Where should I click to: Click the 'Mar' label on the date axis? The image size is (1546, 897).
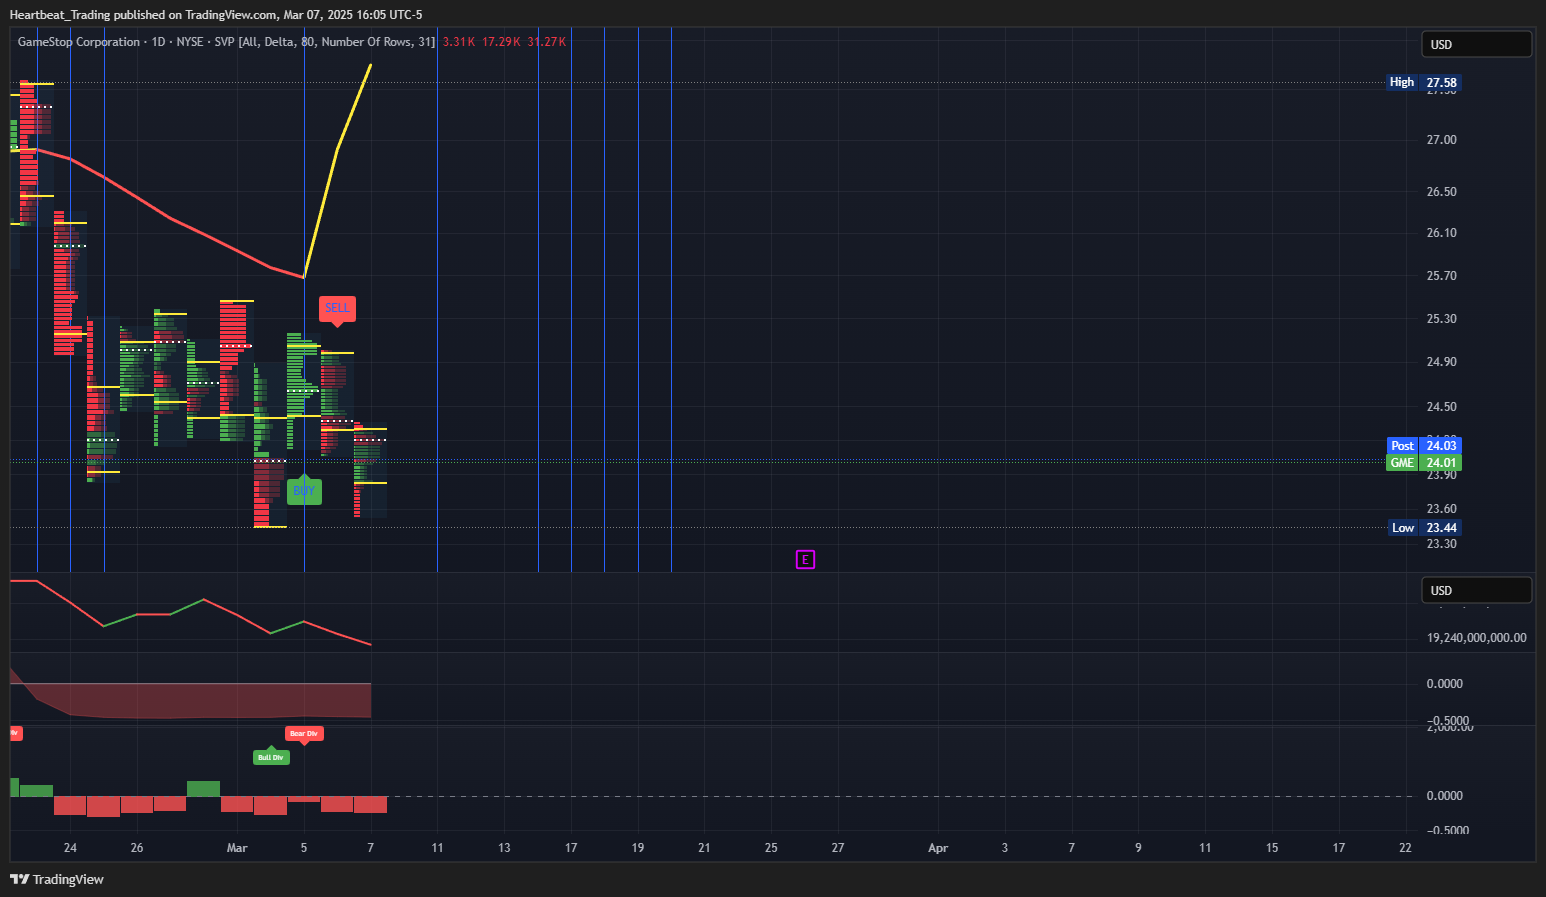pyautogui.click(x=237, y=848)
